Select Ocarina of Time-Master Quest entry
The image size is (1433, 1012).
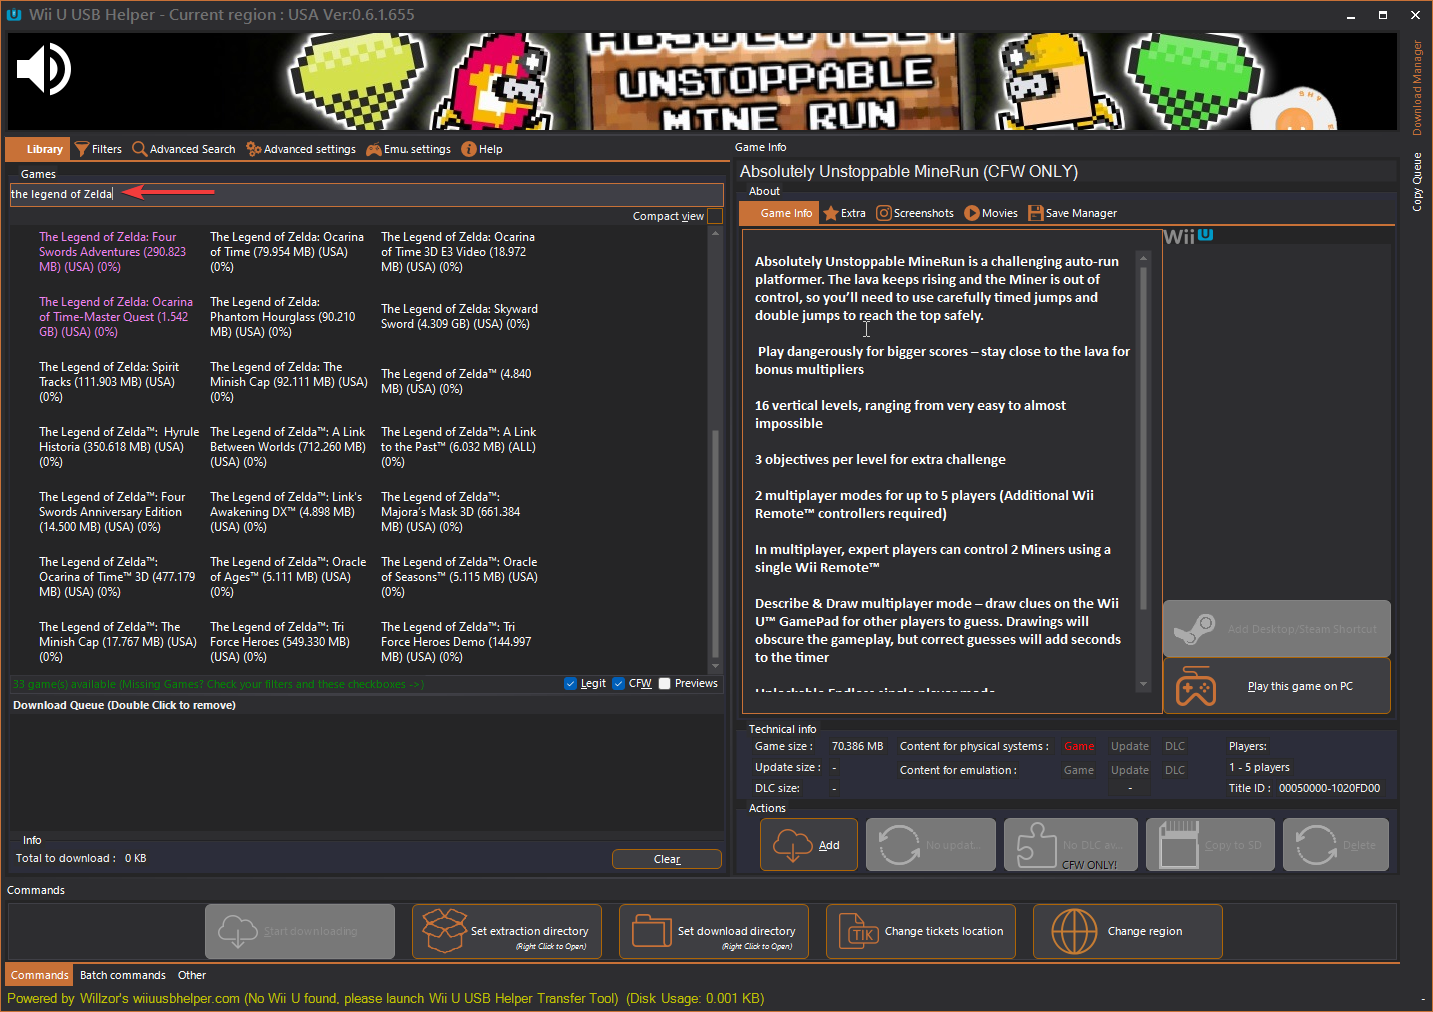(116, 317)
